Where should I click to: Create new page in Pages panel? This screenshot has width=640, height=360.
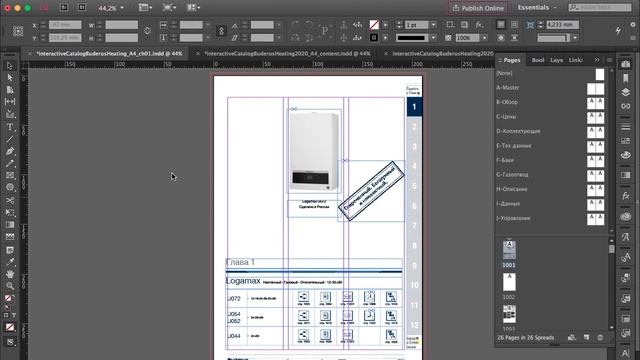(587, 338)
